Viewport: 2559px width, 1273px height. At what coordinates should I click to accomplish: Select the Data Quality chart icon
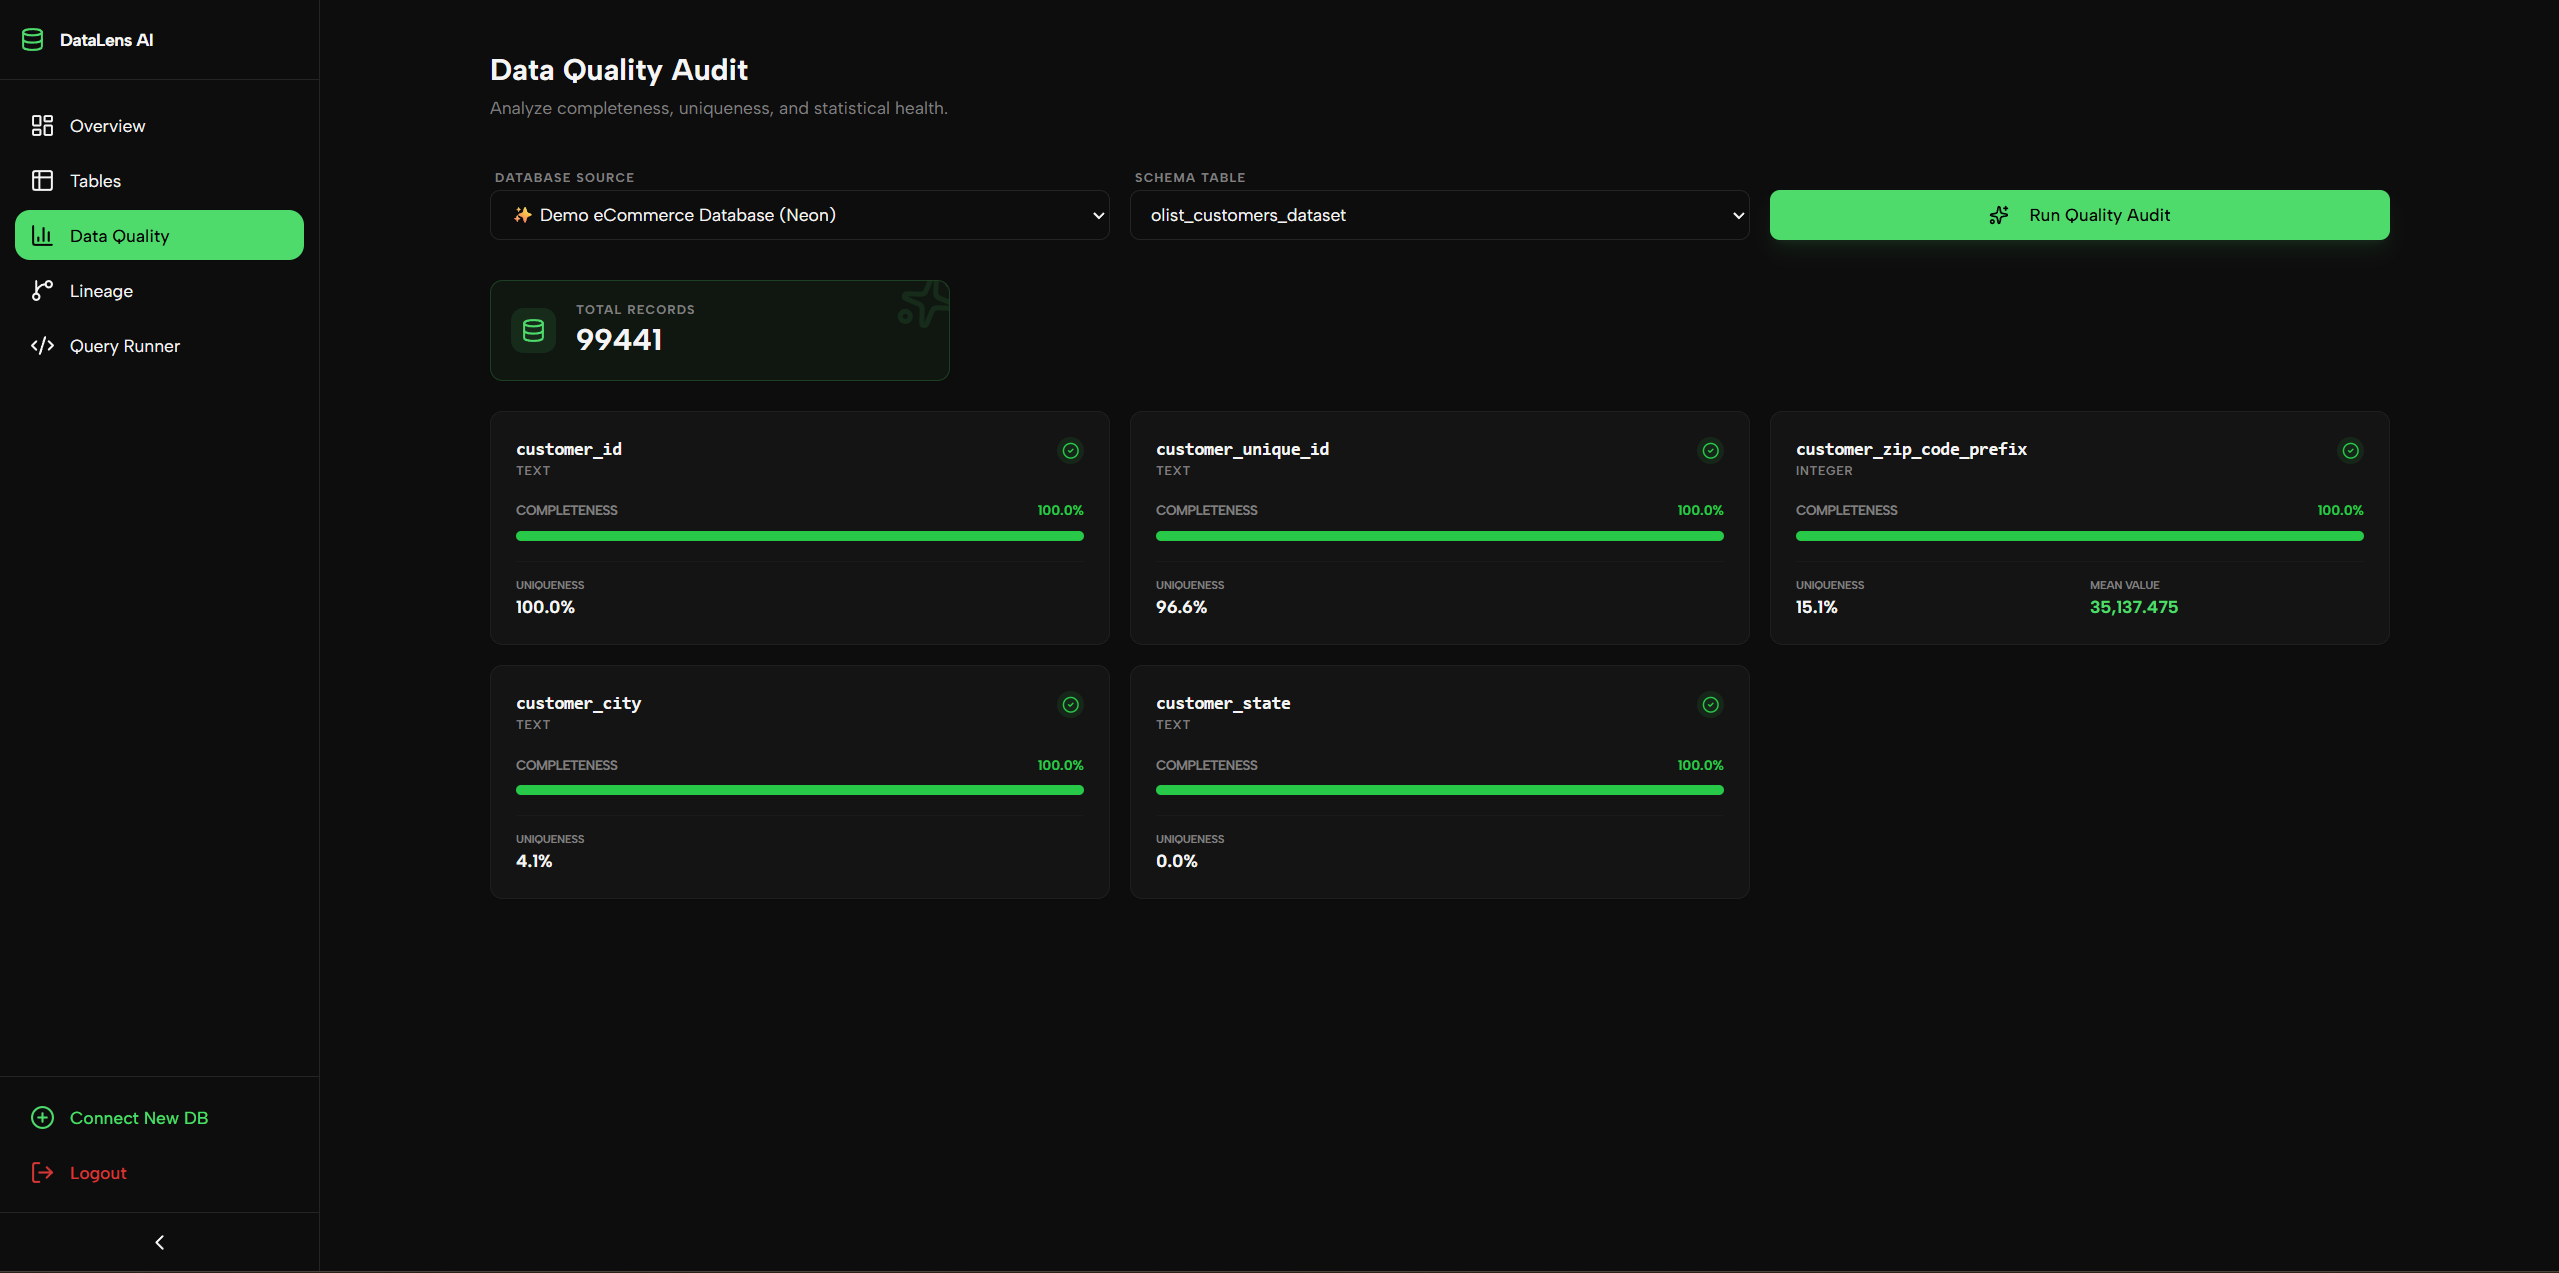point(42,235)
